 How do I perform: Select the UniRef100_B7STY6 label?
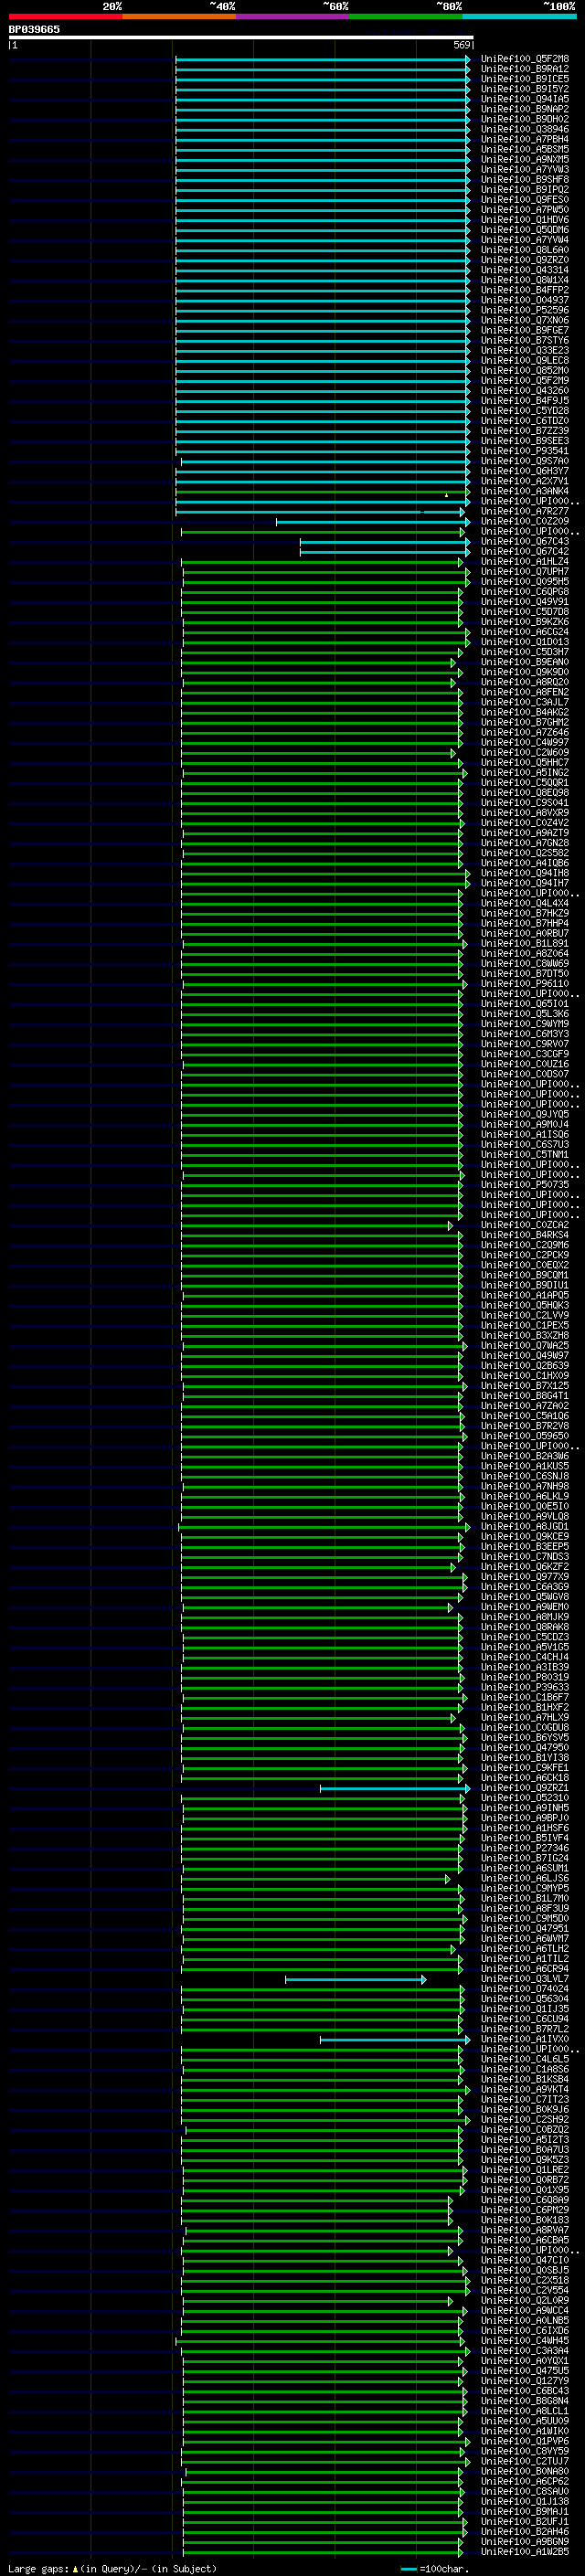525,340
